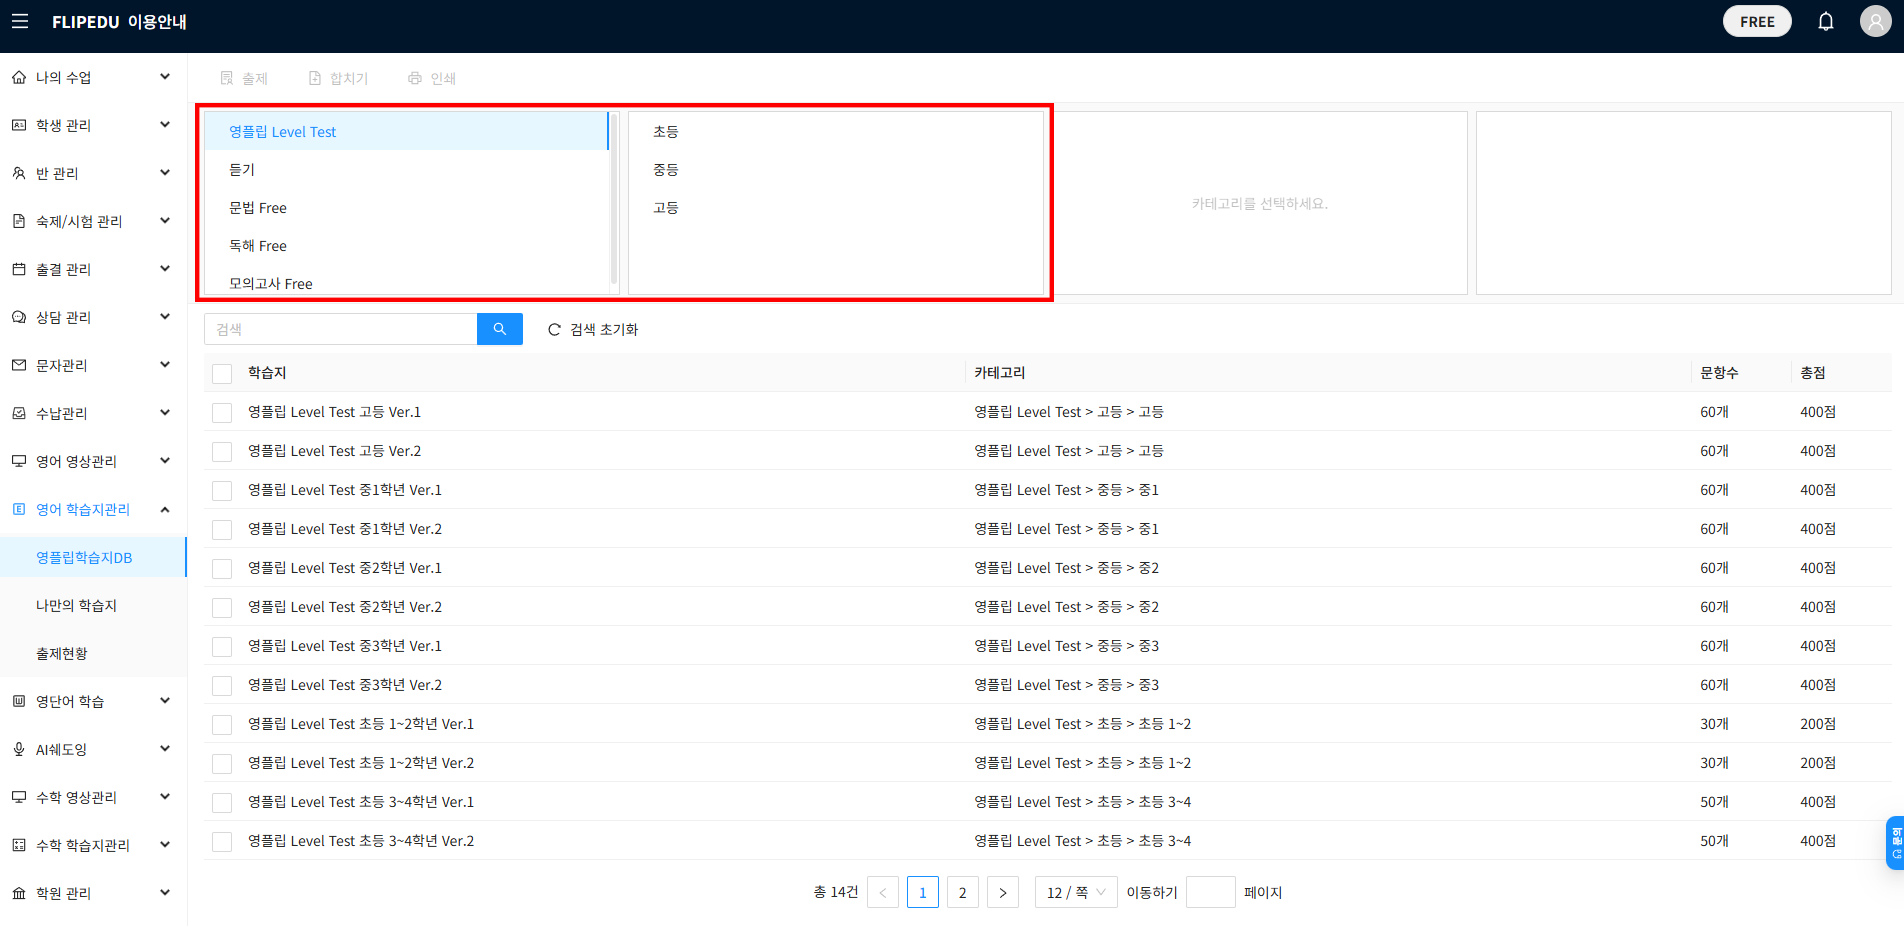The height and width of the screenshot is (926, 1904).
Task: Click the grid icon beside 수학 학습지관리
Action: coord(19,845)
